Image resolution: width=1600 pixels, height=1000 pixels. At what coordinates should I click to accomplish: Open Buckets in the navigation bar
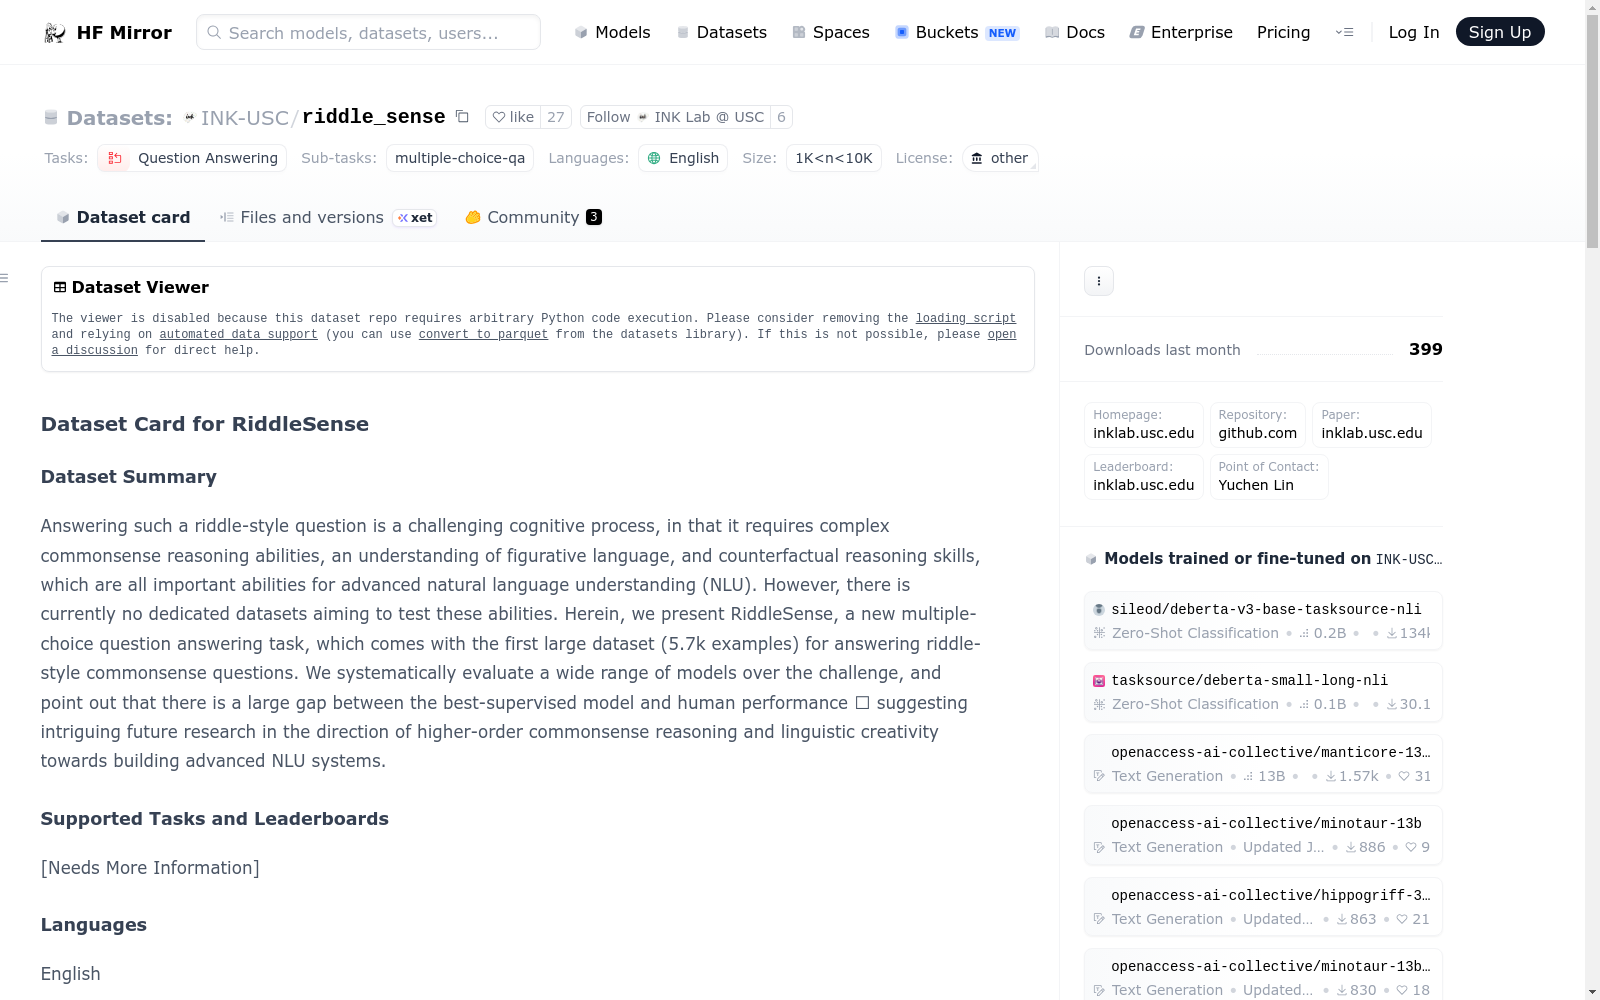(957, 32)
